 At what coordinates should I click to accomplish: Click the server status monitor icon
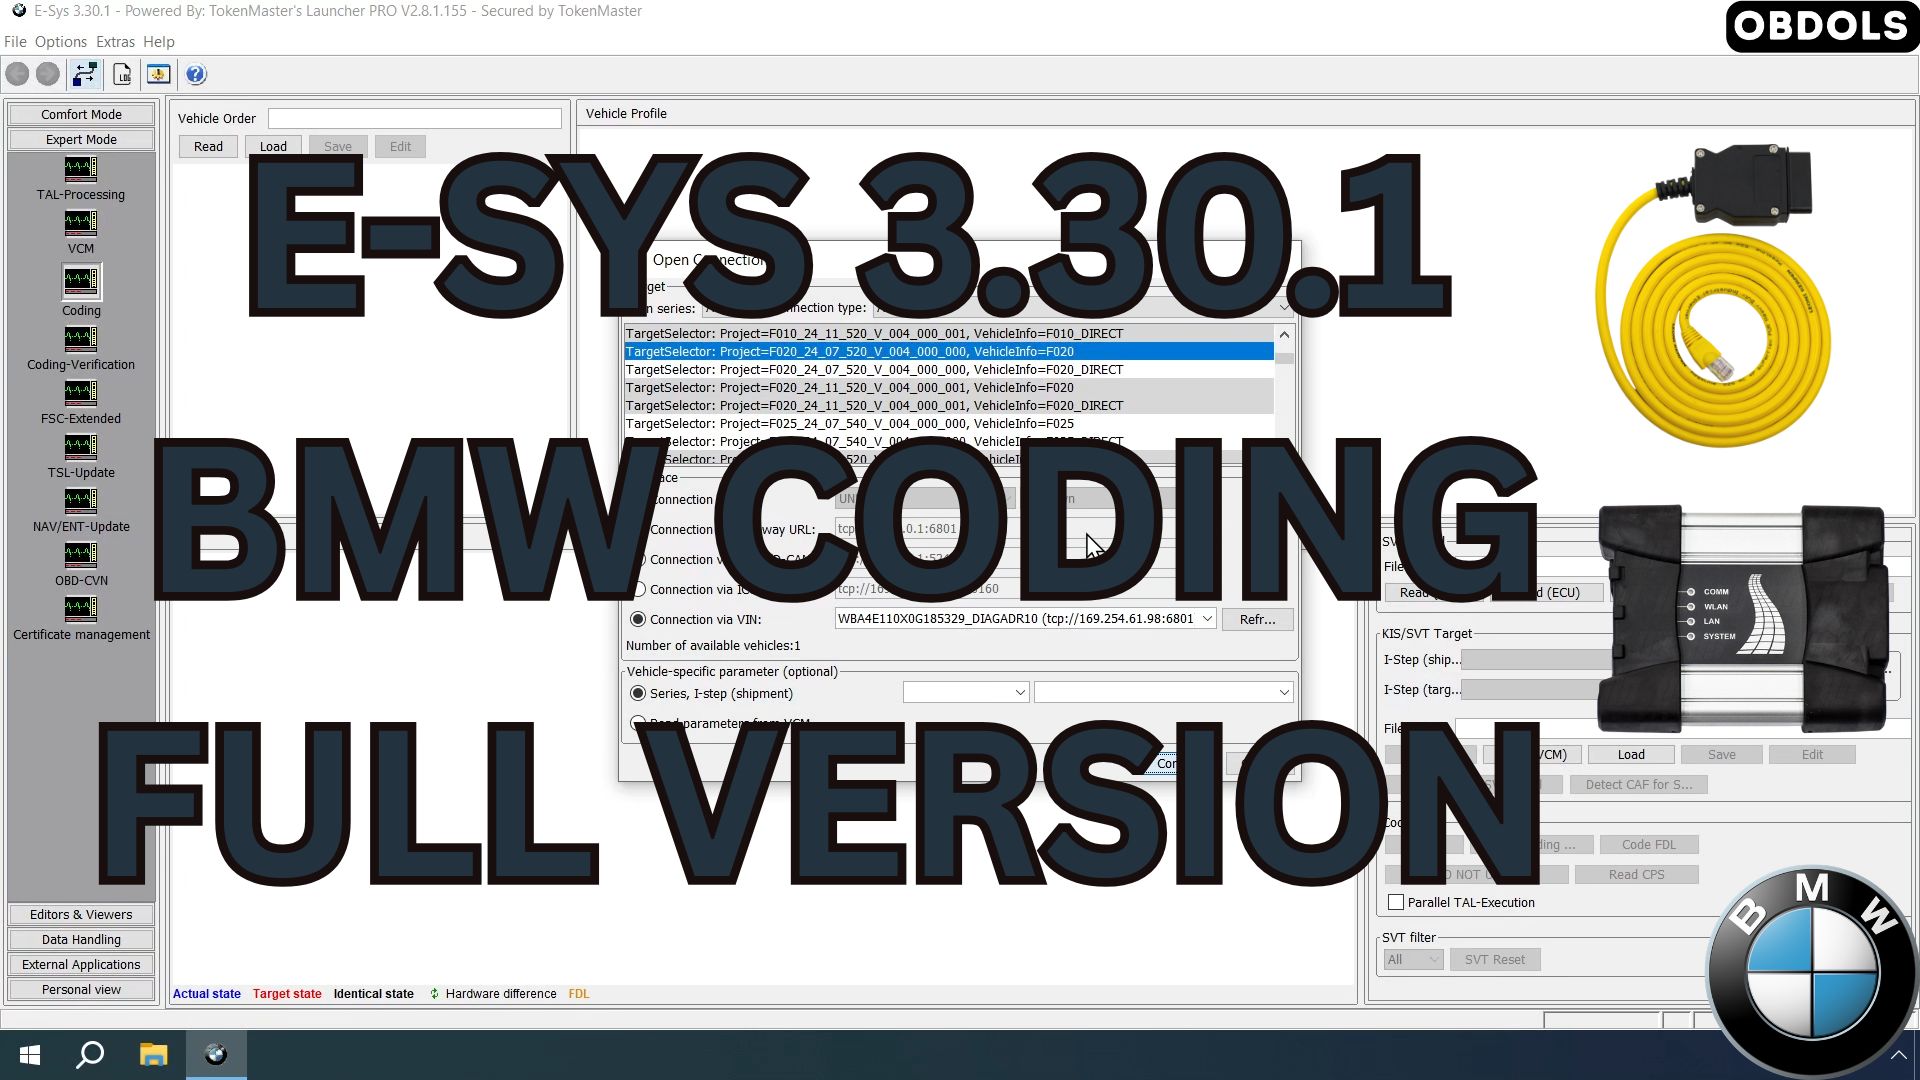[x=158, y=74]
